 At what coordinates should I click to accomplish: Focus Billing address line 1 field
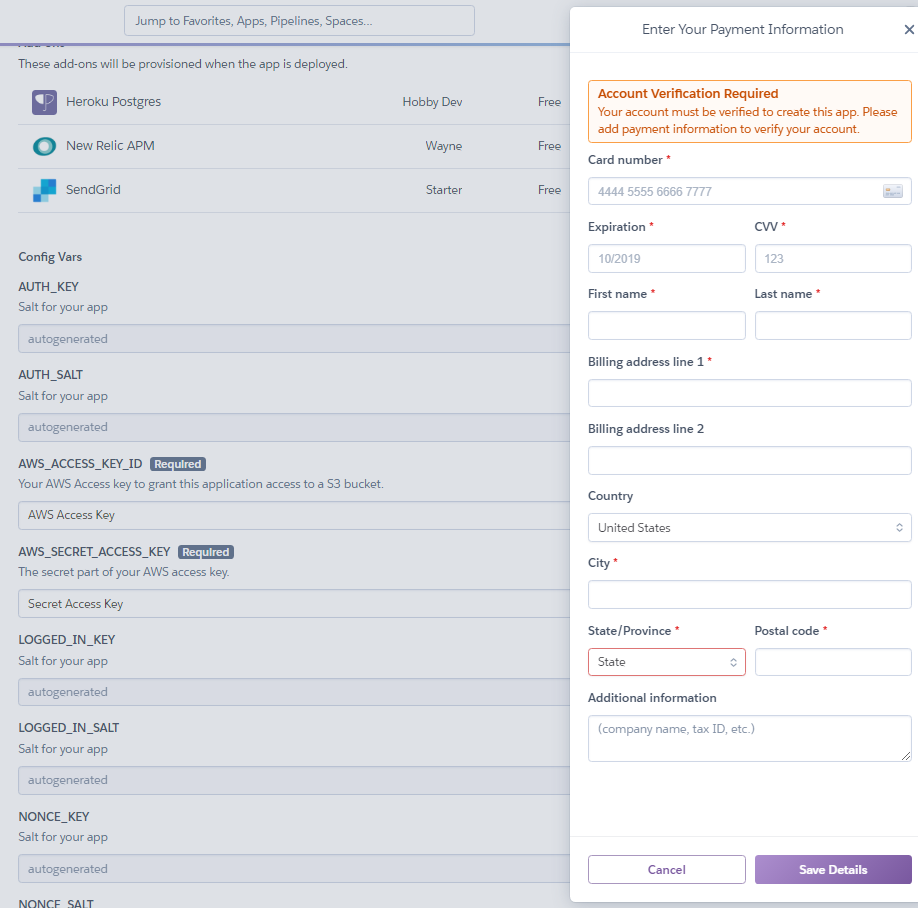pyautogui.click(x=749, y=393)
